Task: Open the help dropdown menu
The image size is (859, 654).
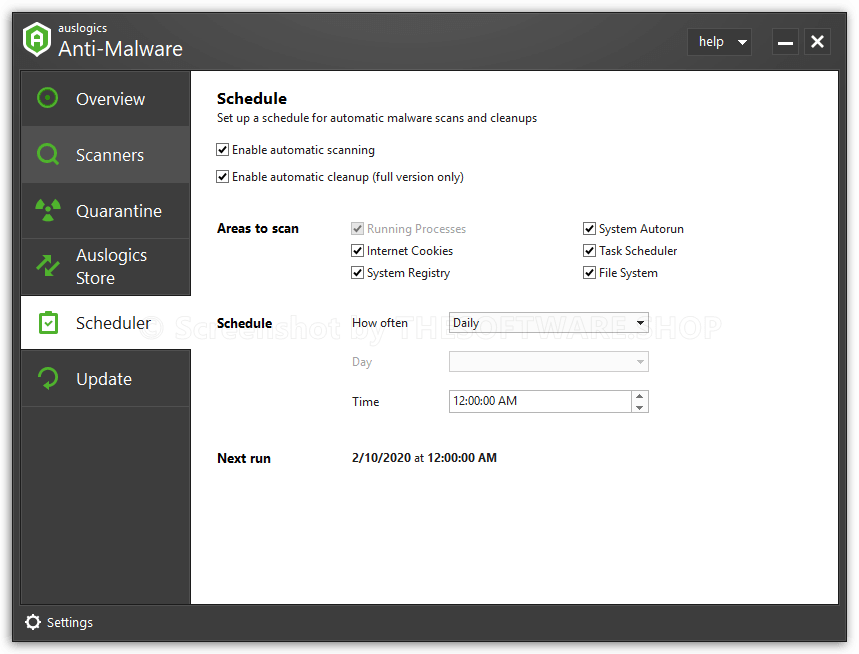Action: tap(719, 42)
